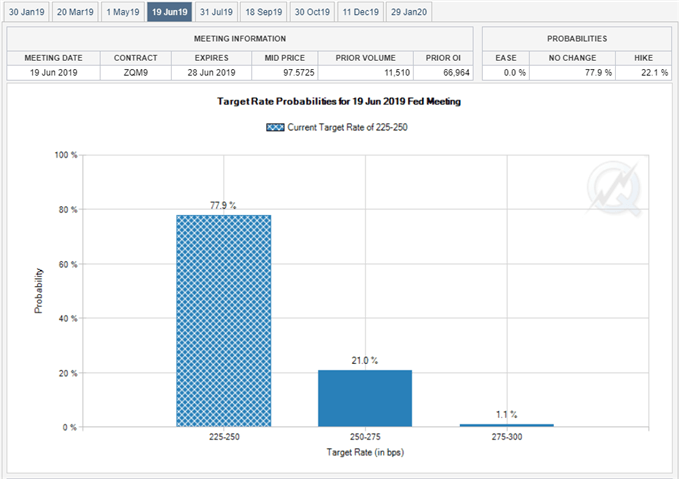Viewport: 679px width, 479px height.
Task: Click the 'EXPIRES' column header
Action: click(x=211, y=58)
